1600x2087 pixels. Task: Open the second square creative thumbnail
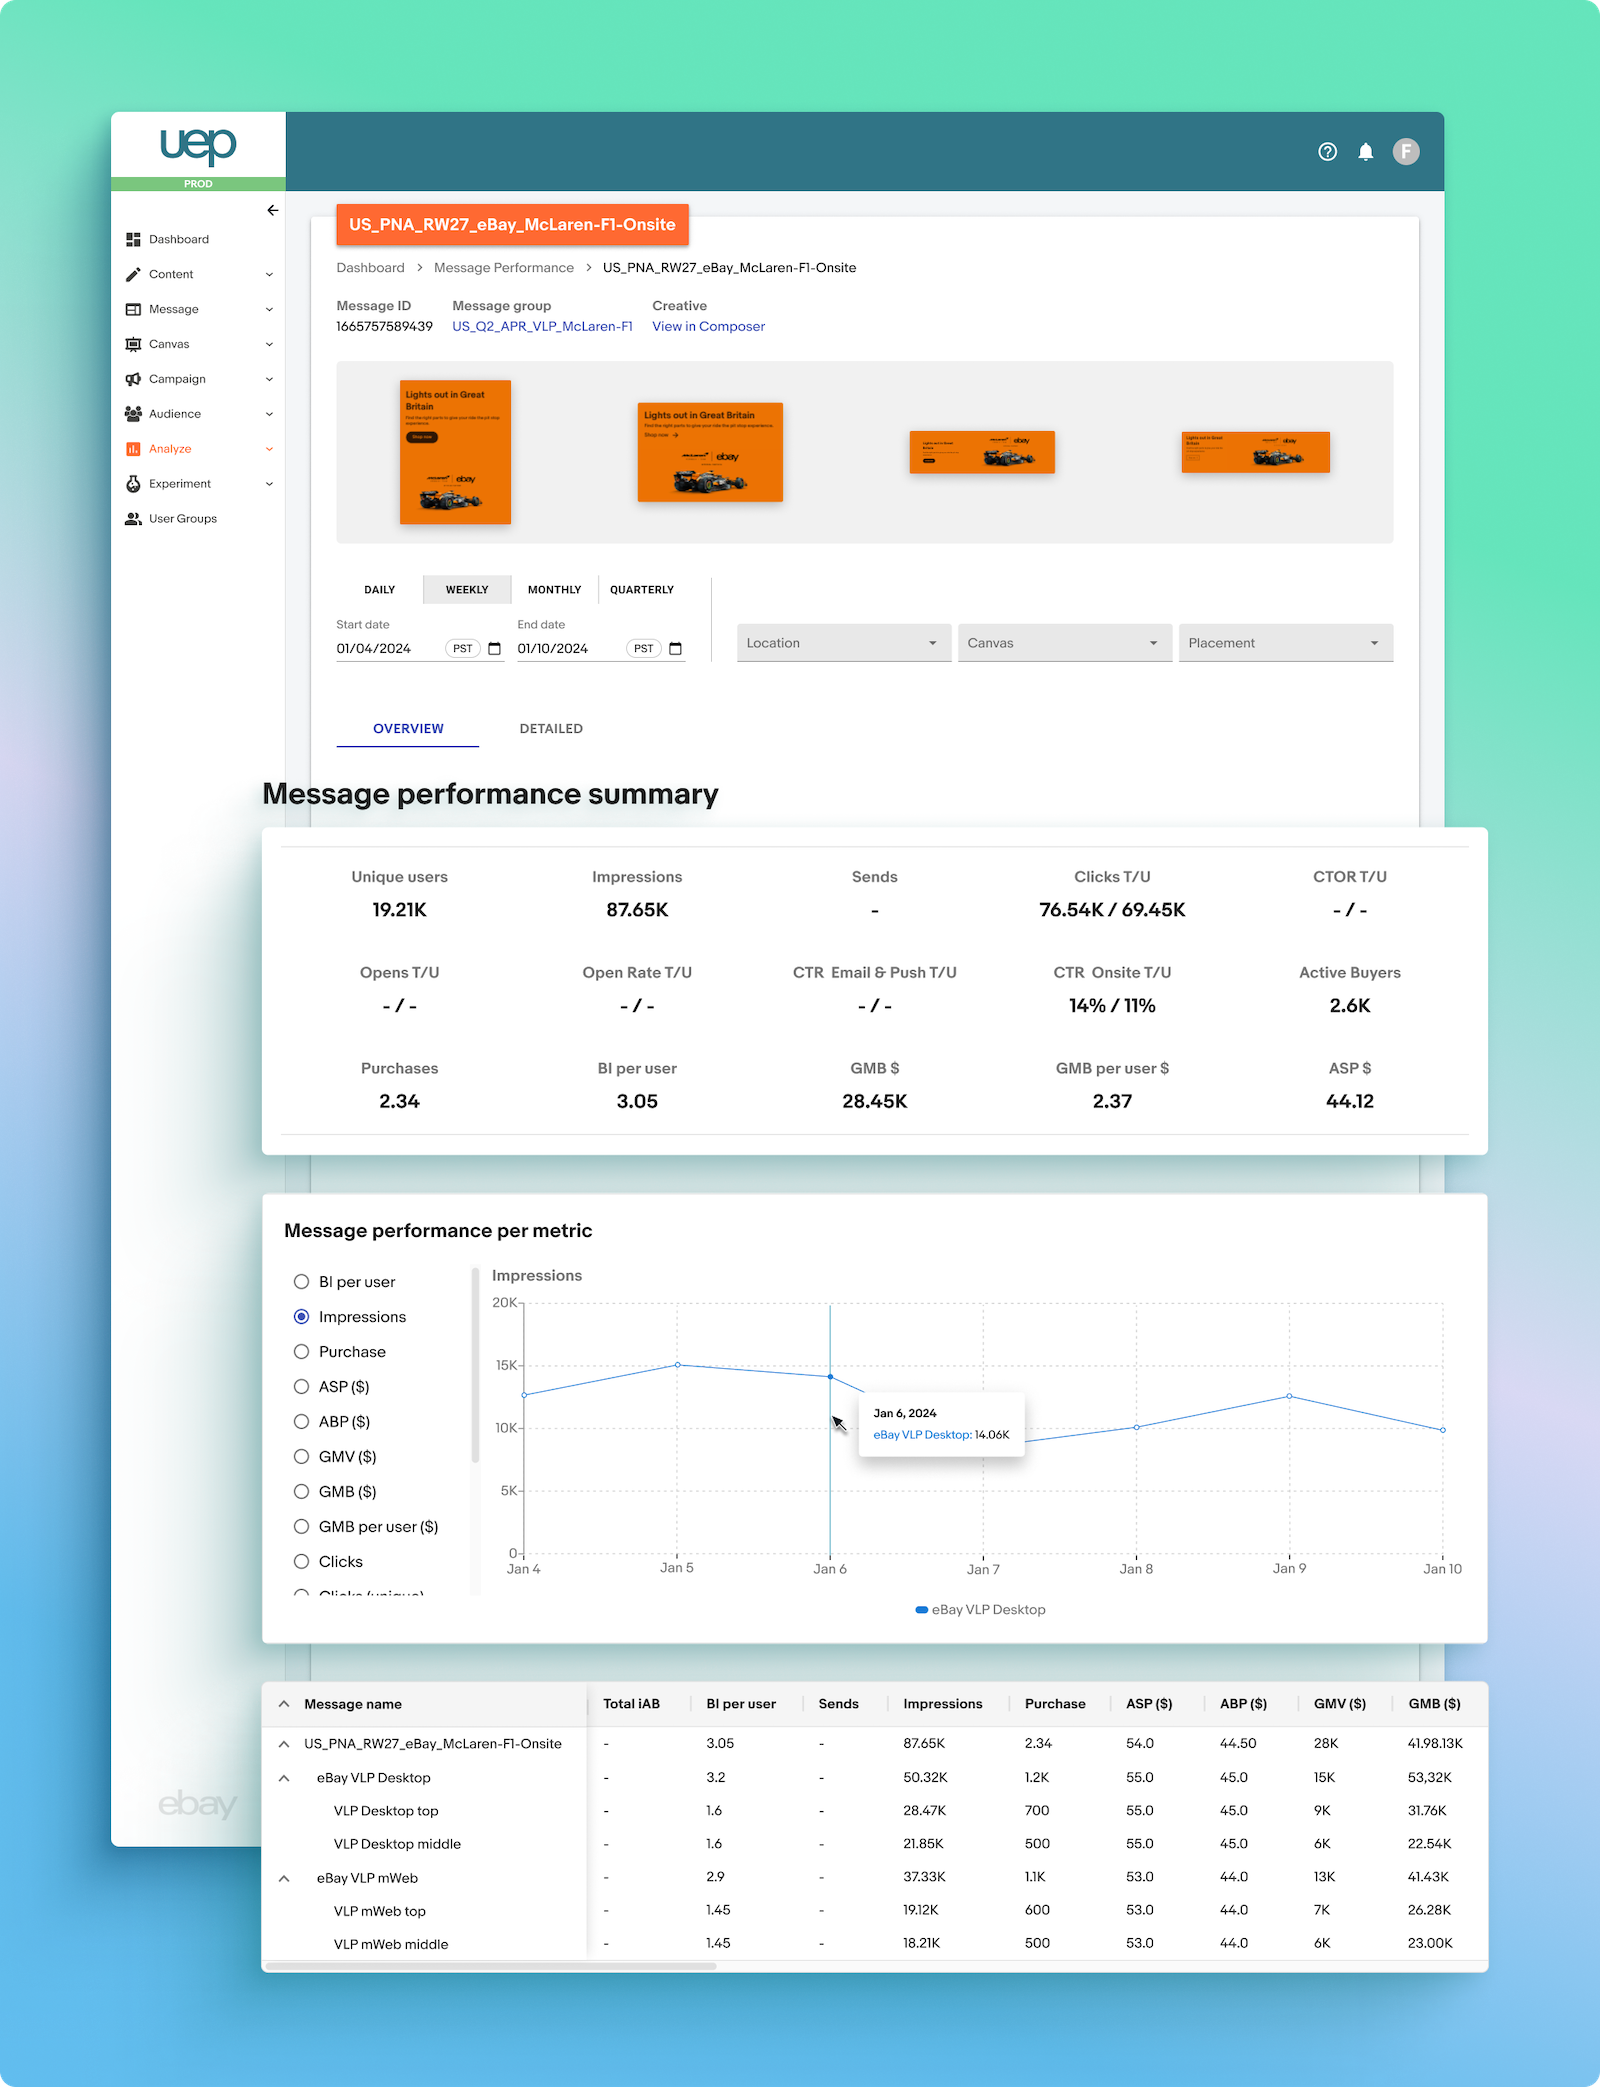coord(710,452)
